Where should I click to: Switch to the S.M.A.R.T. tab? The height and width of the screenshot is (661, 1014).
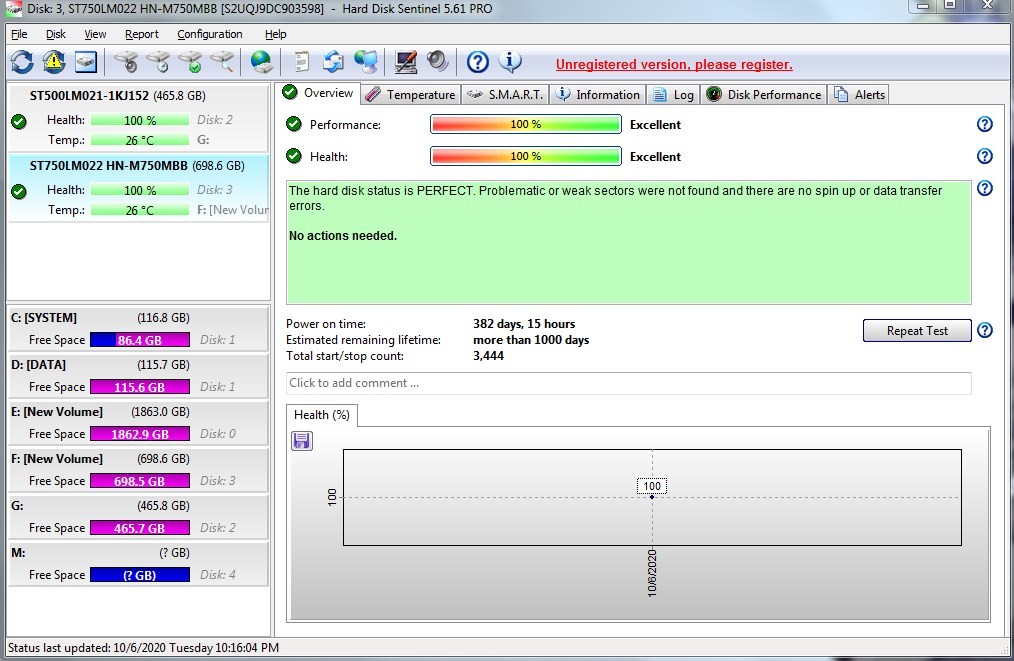pos(505,95)
